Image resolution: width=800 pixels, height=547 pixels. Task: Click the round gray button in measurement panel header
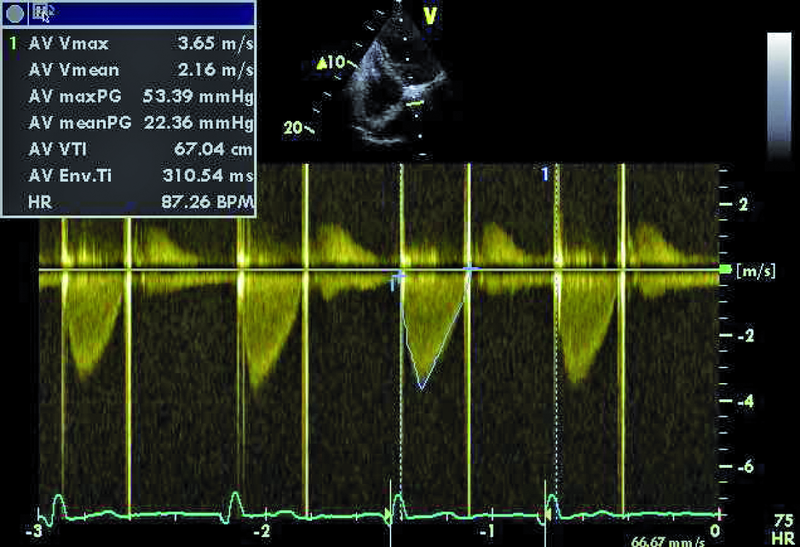tap(14, 13)
